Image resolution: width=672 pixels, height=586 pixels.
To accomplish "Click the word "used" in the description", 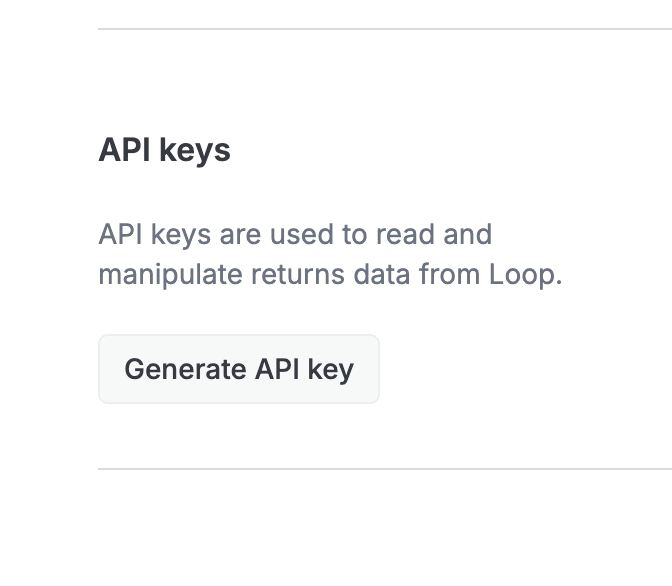I will point(305,234).
